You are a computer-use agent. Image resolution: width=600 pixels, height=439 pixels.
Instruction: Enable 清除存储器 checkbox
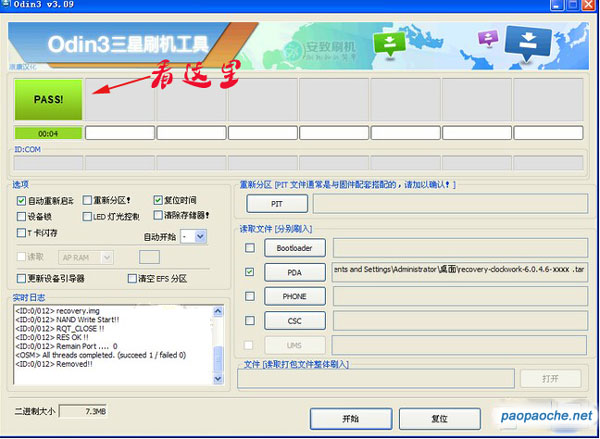pos(158,215)
